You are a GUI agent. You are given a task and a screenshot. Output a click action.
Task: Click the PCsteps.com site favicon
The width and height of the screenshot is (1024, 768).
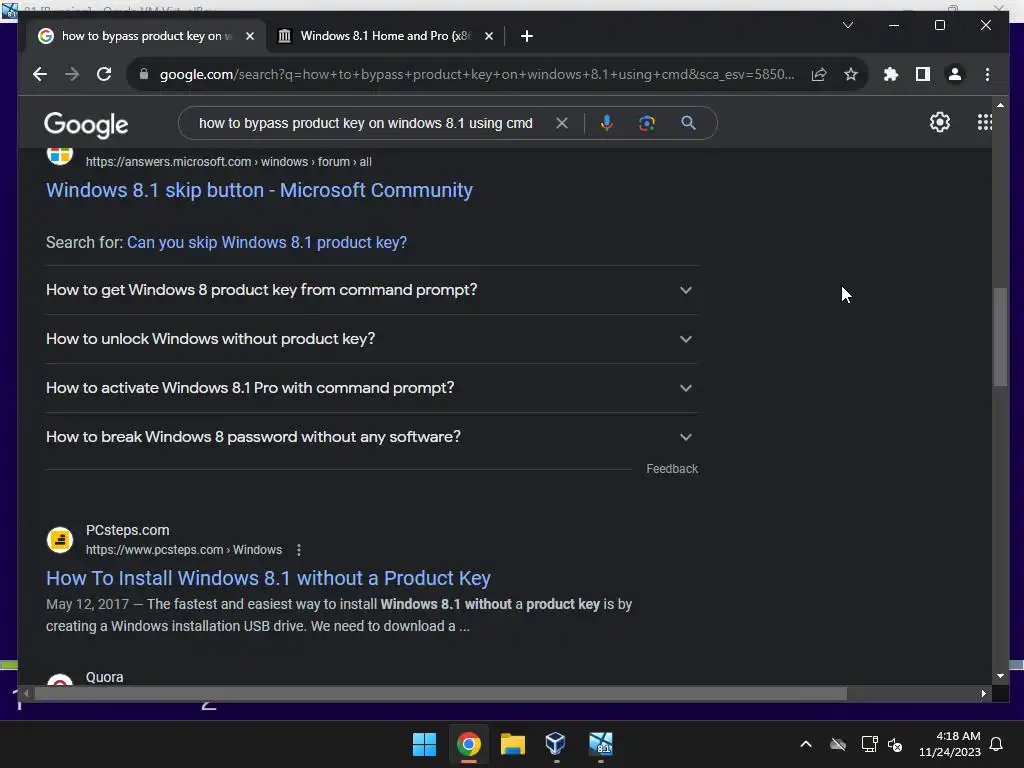click(60, 540)
